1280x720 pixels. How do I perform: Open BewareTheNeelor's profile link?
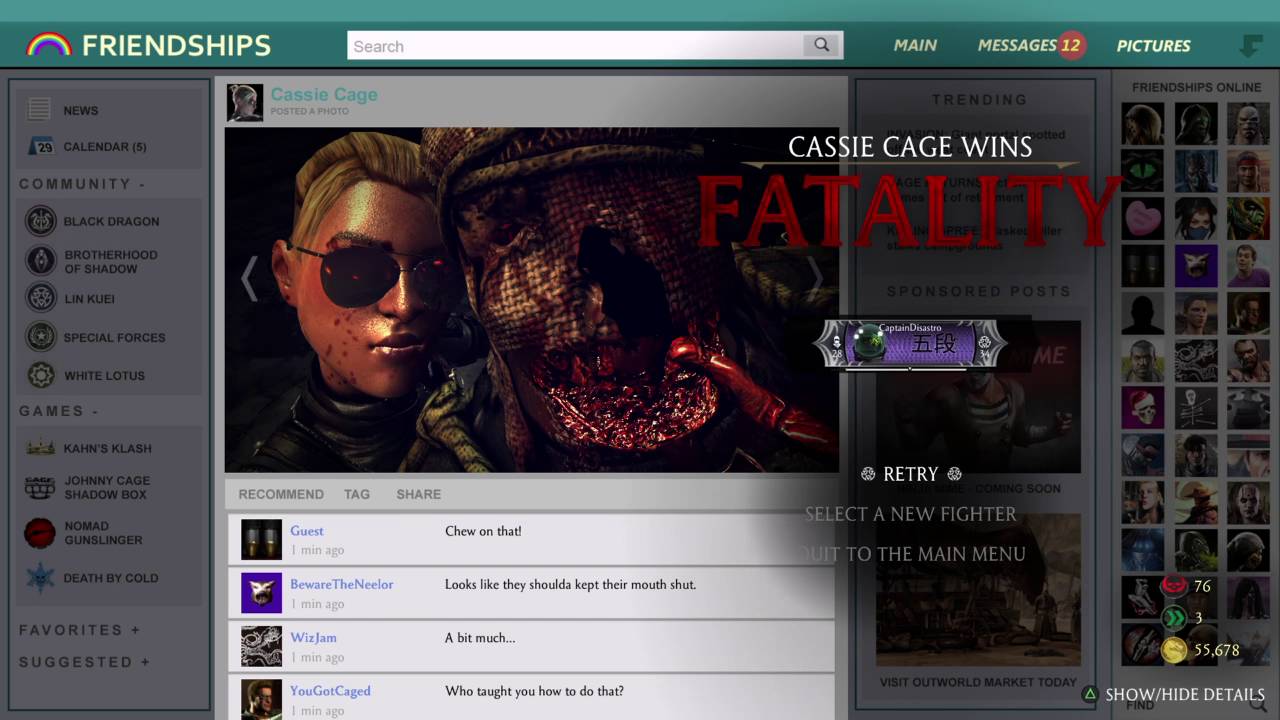coord(342,584)
